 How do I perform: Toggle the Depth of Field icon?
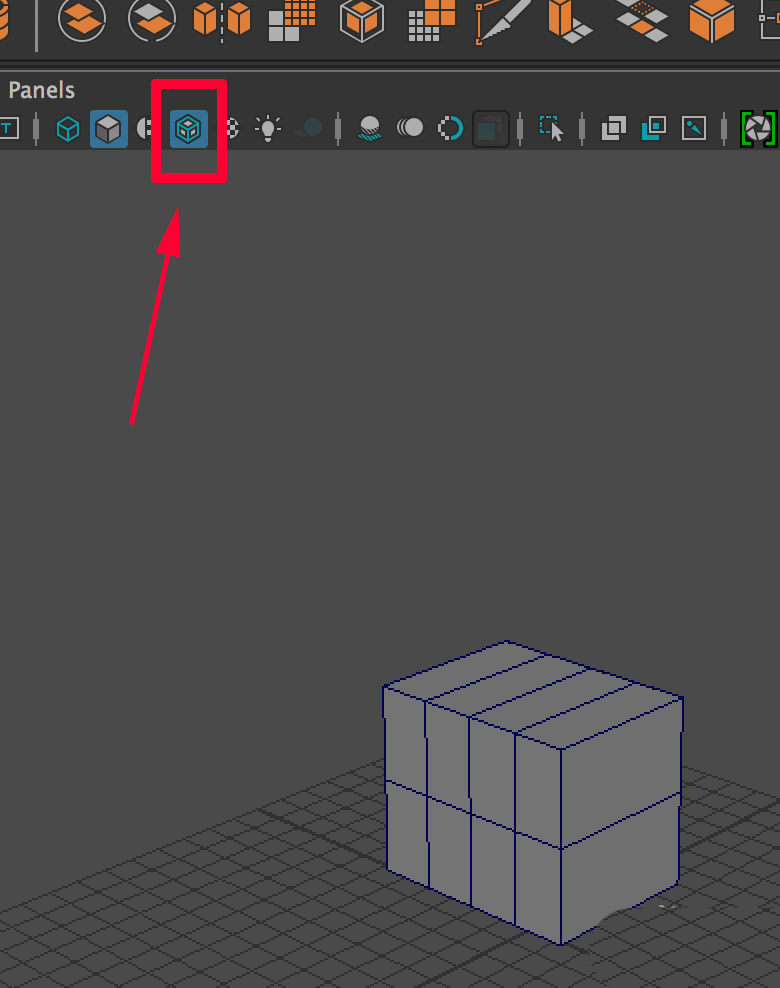491,129
